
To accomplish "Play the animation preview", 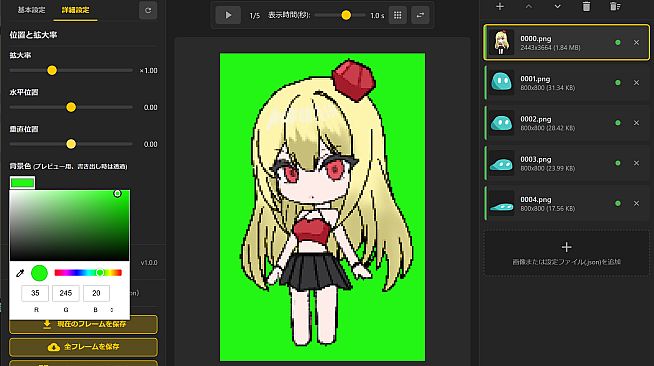I will click(x=228, y=15).
